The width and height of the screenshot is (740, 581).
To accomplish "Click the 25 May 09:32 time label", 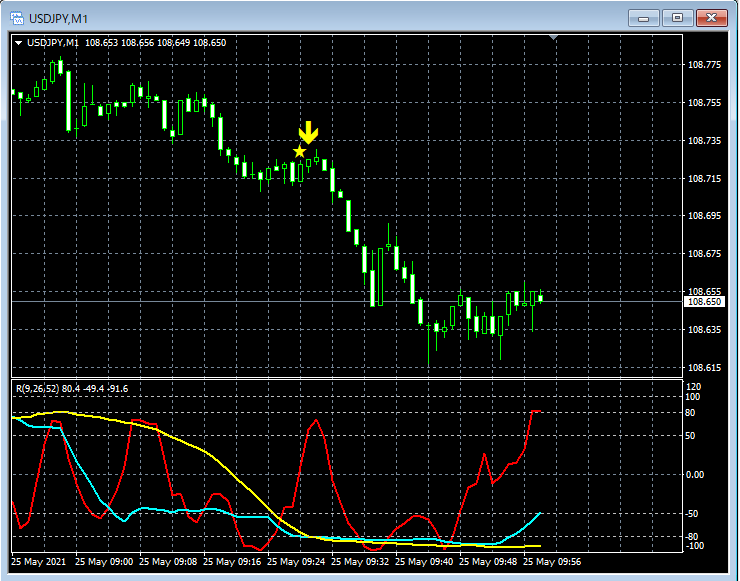I will point(360,562).
